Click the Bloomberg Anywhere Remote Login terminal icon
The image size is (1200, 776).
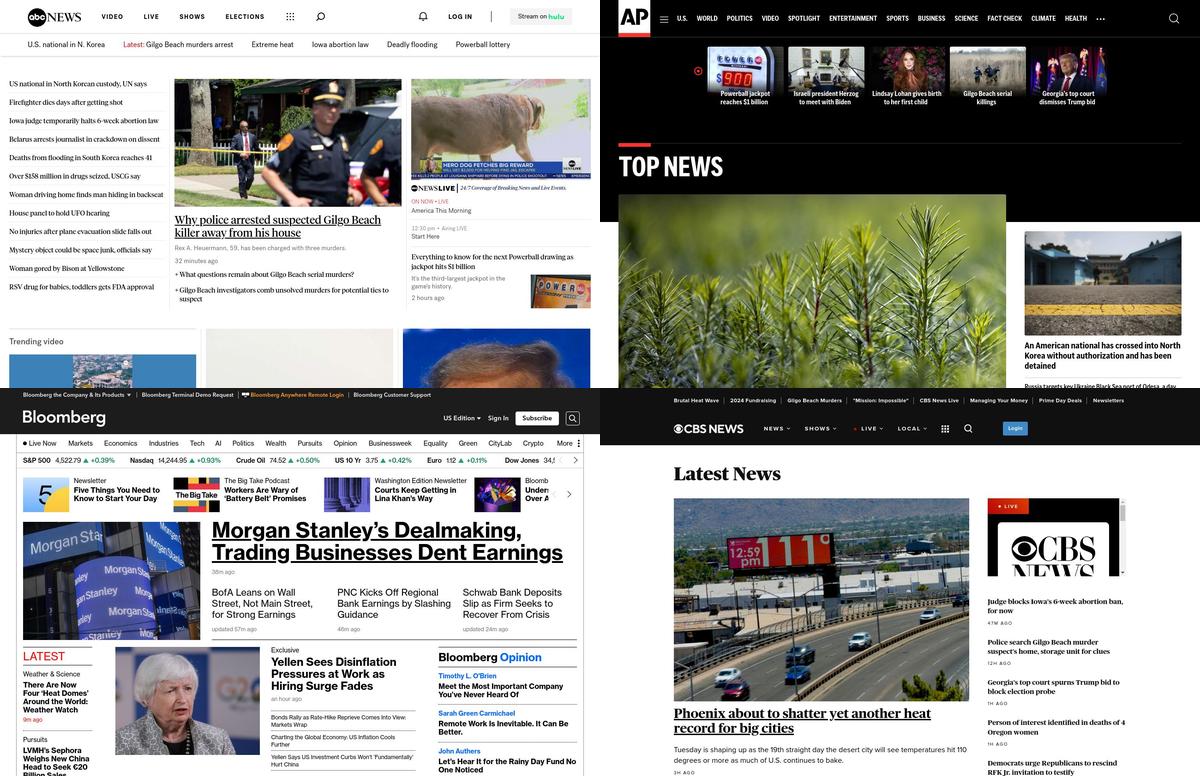click(246, 395)
